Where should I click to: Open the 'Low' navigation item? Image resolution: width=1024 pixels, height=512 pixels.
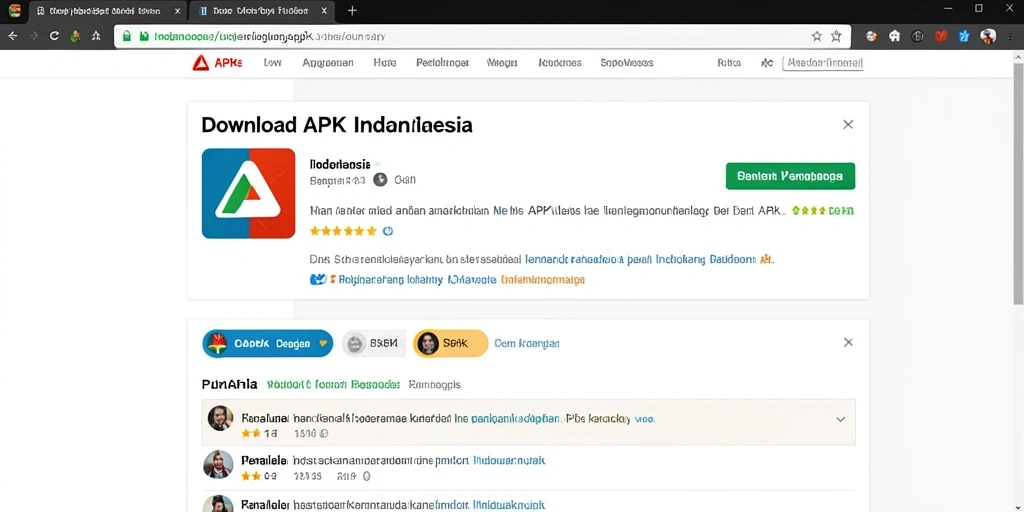(x=272, y=63)
